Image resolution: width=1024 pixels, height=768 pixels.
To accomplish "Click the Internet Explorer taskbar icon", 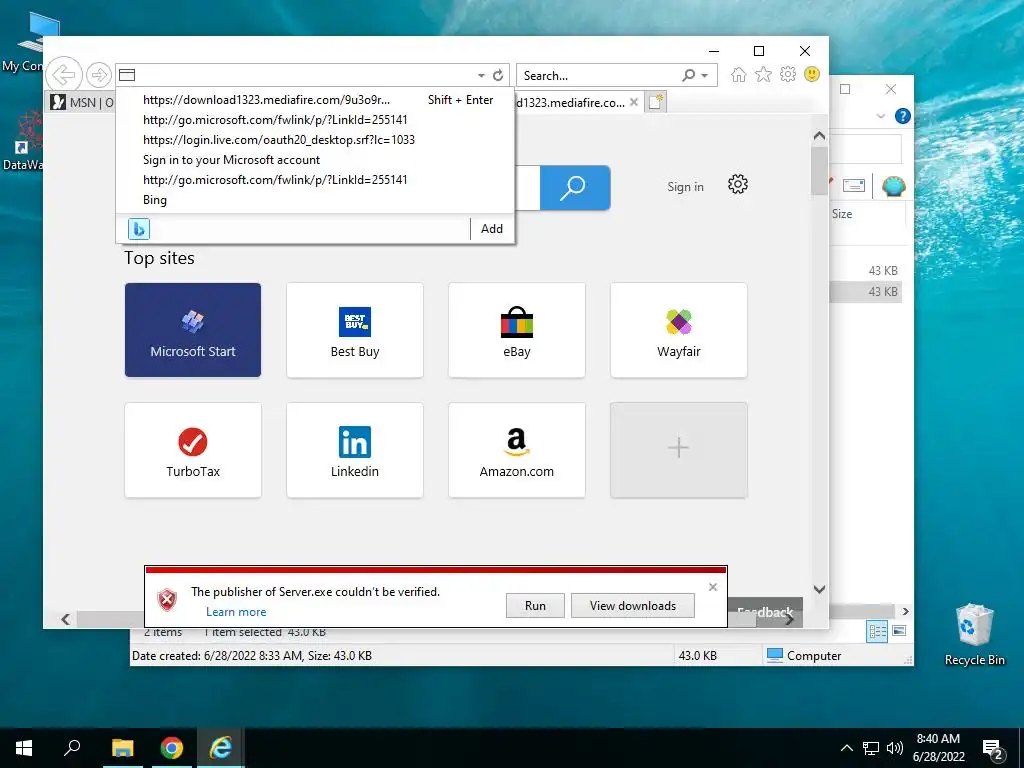I will 221,748.
